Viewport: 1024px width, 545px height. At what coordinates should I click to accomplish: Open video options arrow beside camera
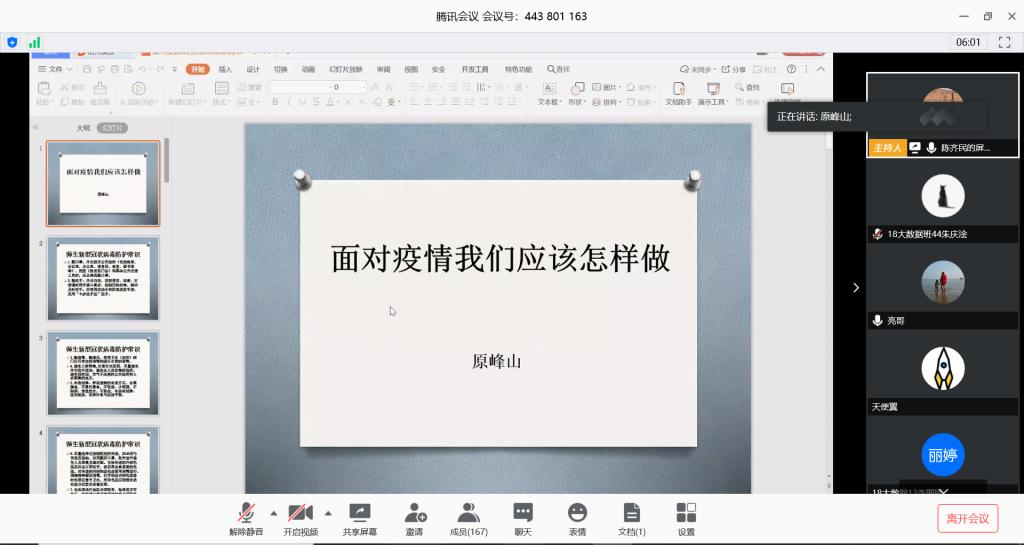pyautogui.click(x=328, y=513)
